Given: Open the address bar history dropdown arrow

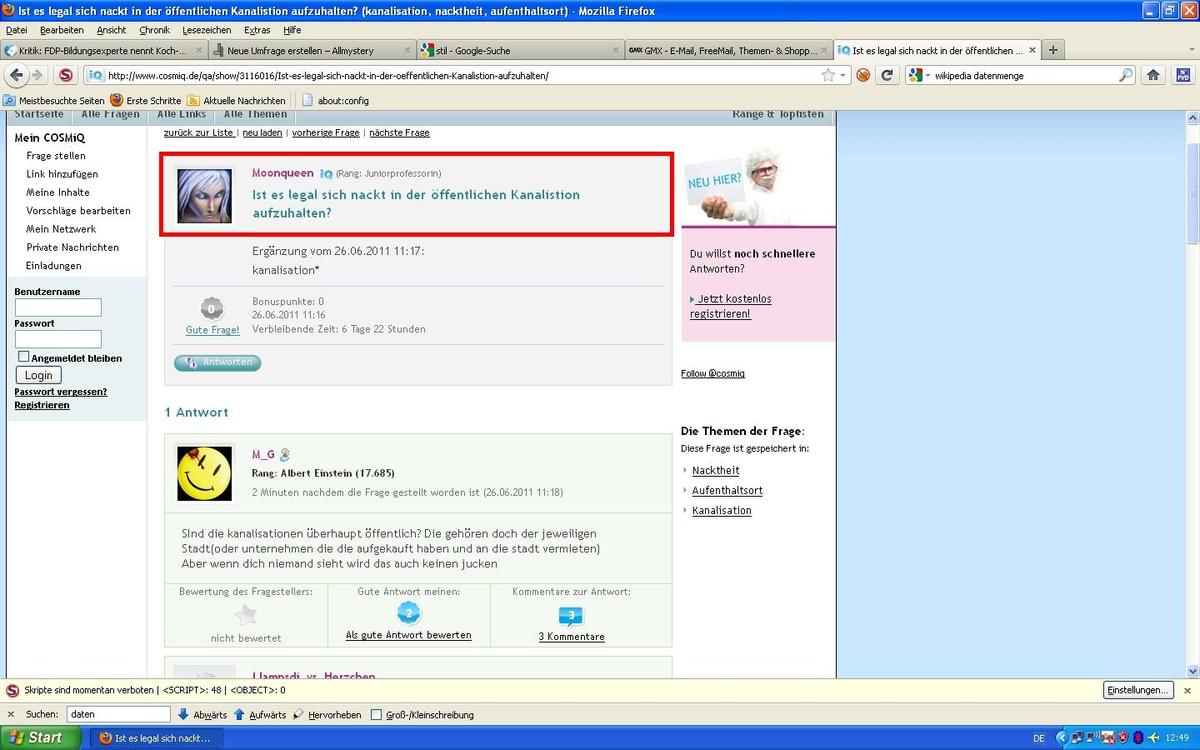Looking at the screenshot, I should pyautogui.click(x=843, y=75).
